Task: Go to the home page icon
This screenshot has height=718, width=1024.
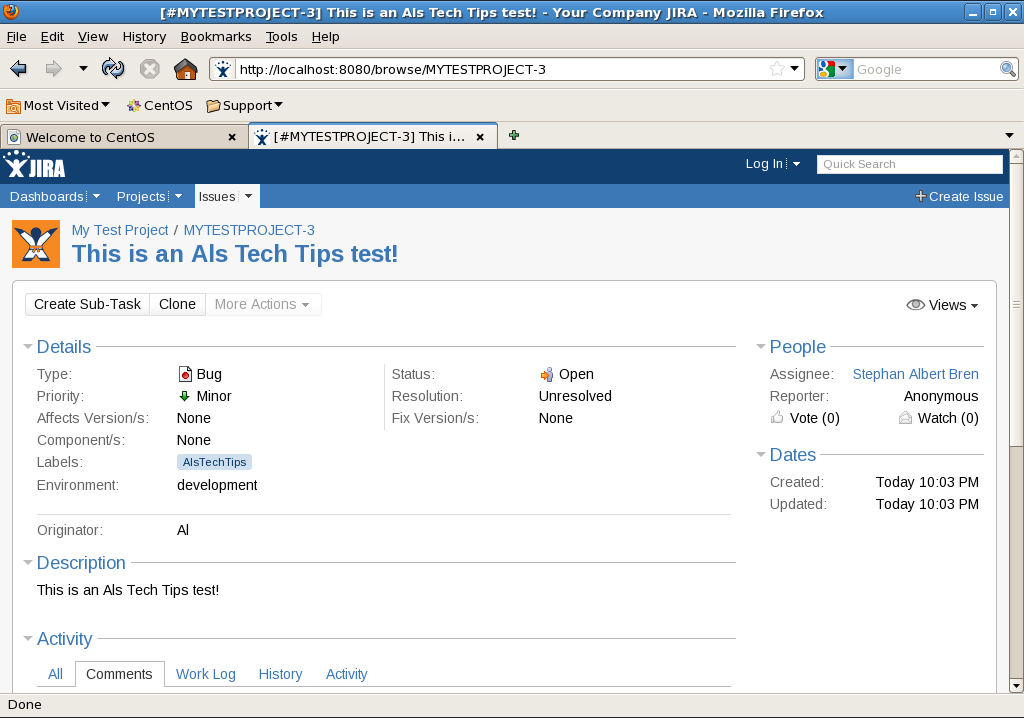Action: pyautogui.click(x=185, y=69)
